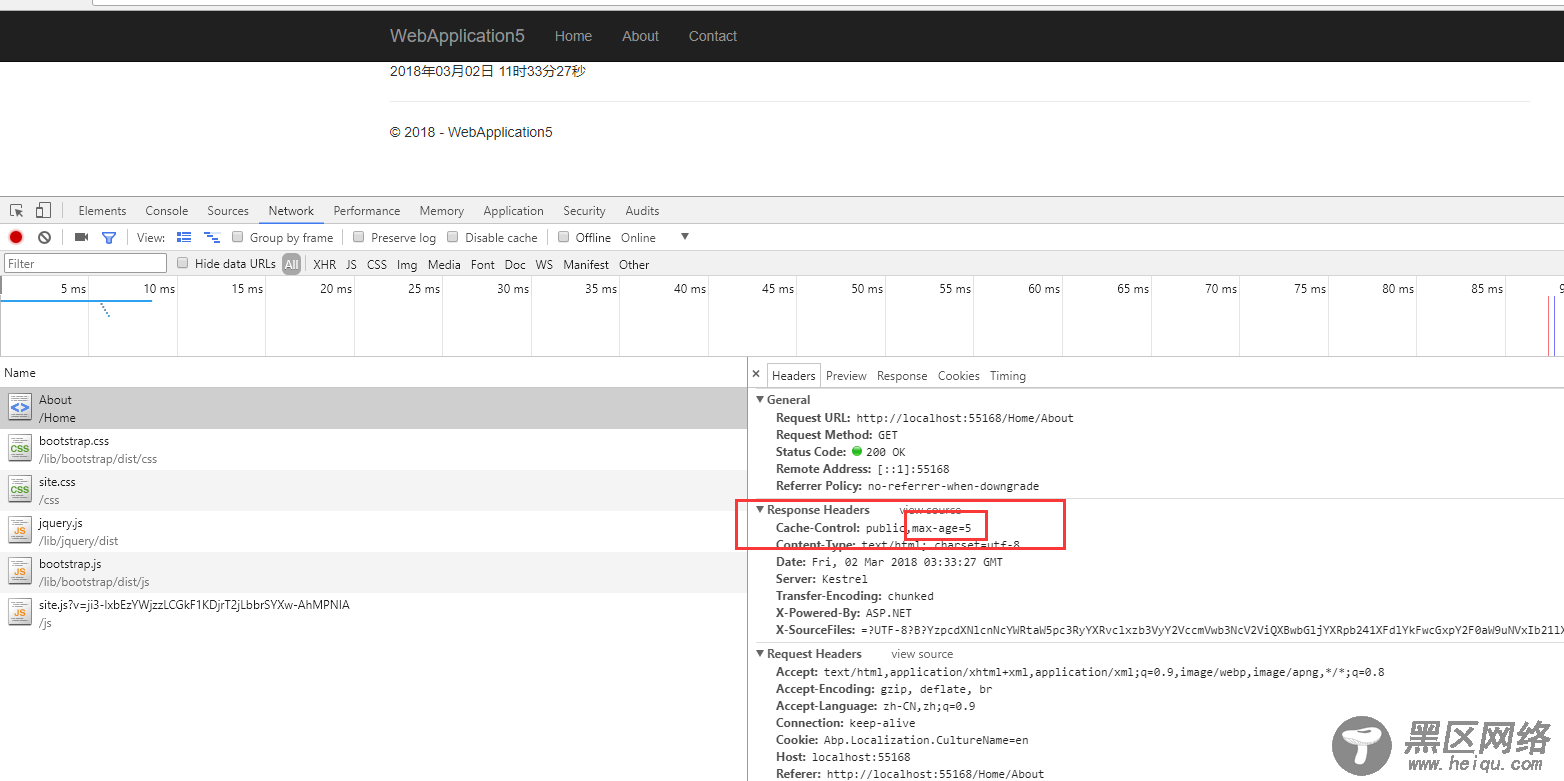Filter requests by Doc type
Viewport: 1564px width, 781px height.
click(515, 265)
